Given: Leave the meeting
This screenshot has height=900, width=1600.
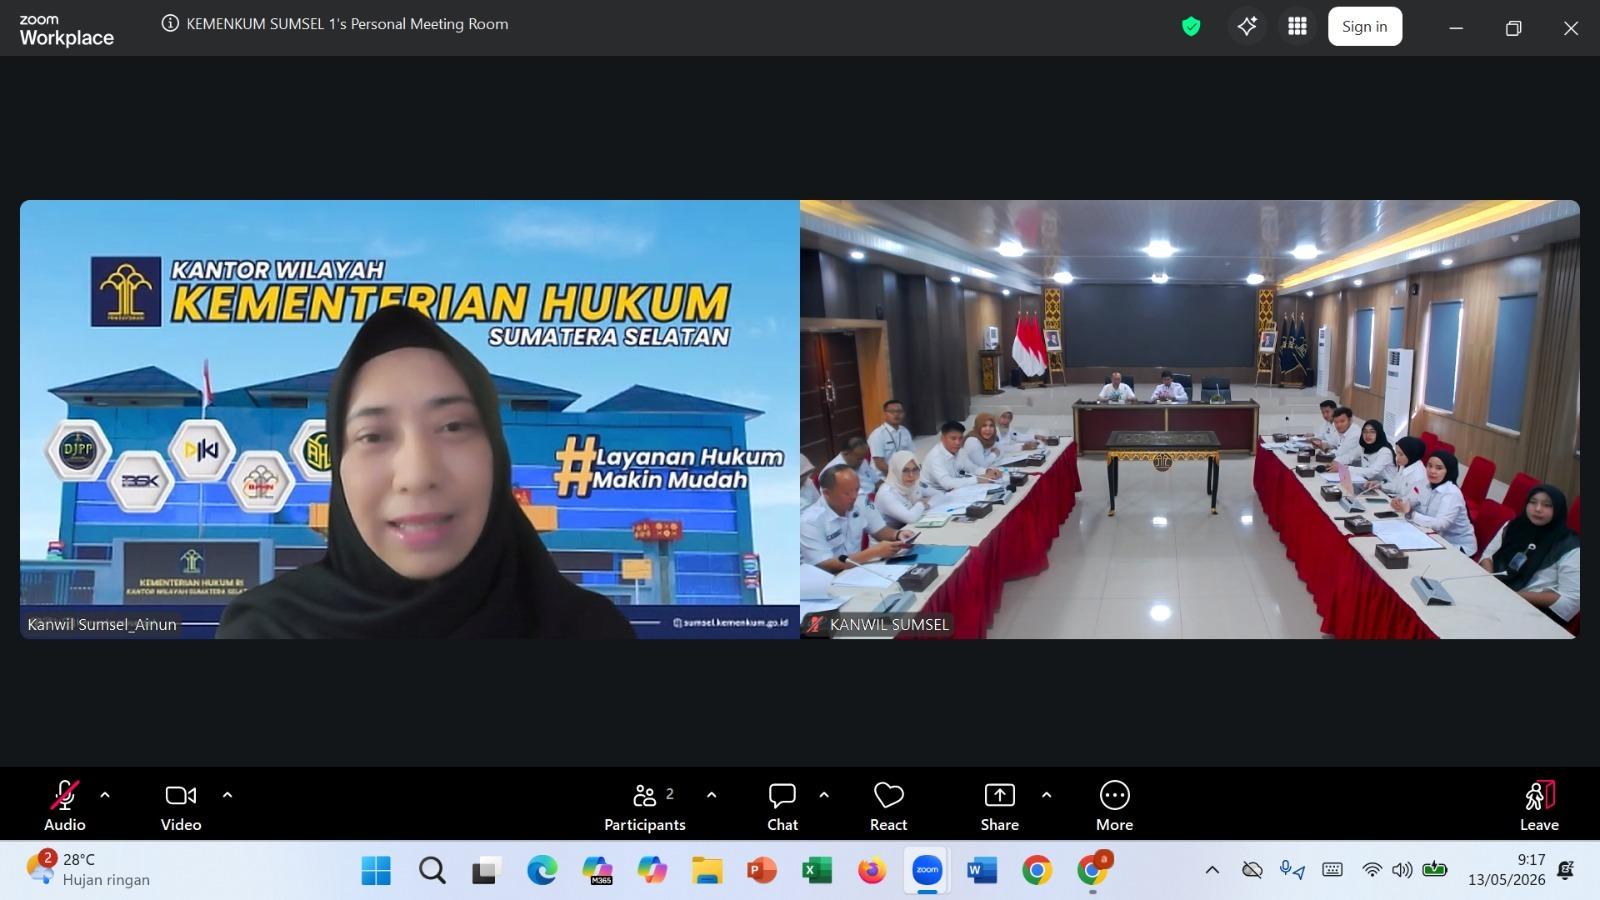Looking at the screenshot, I should pyautogui.click(x=1539, y=805).
